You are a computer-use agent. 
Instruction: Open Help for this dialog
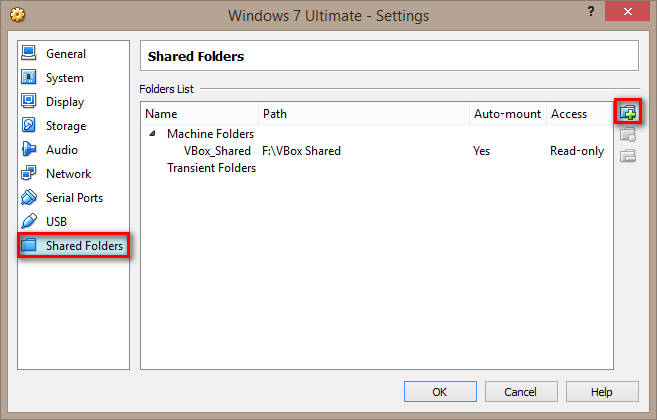(x=602, y=391)
